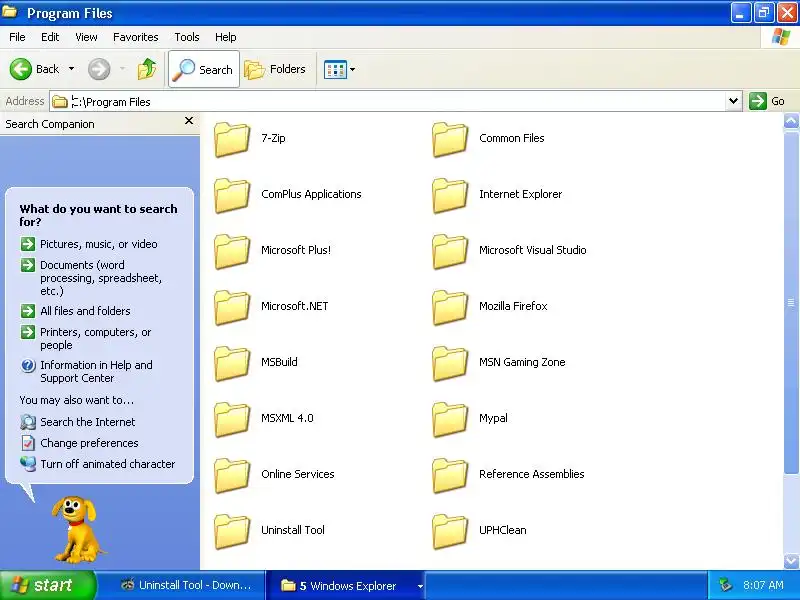The width and height of the screenshot is (800, 600).
Task: Select the Online Services folder icon
Action: point(232,476)
